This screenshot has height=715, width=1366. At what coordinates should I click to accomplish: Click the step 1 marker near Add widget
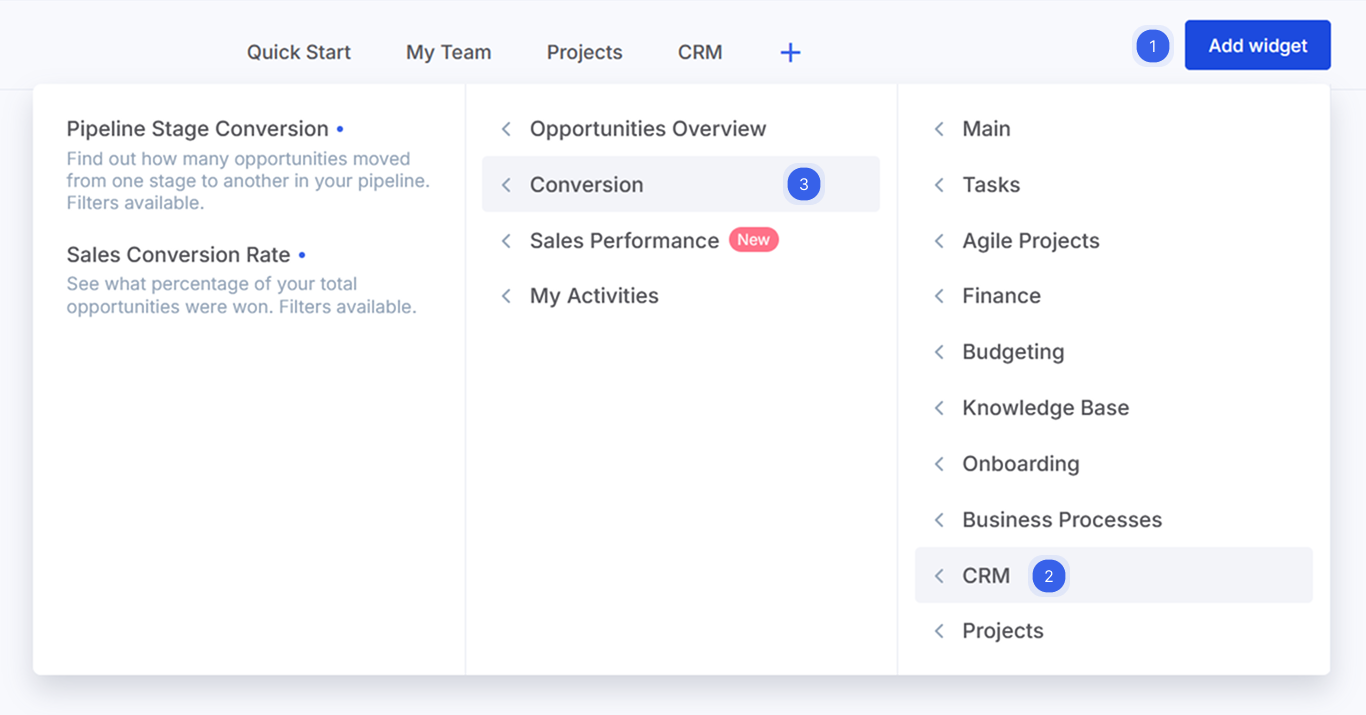pyautogui.click(x=1152, y=46)
